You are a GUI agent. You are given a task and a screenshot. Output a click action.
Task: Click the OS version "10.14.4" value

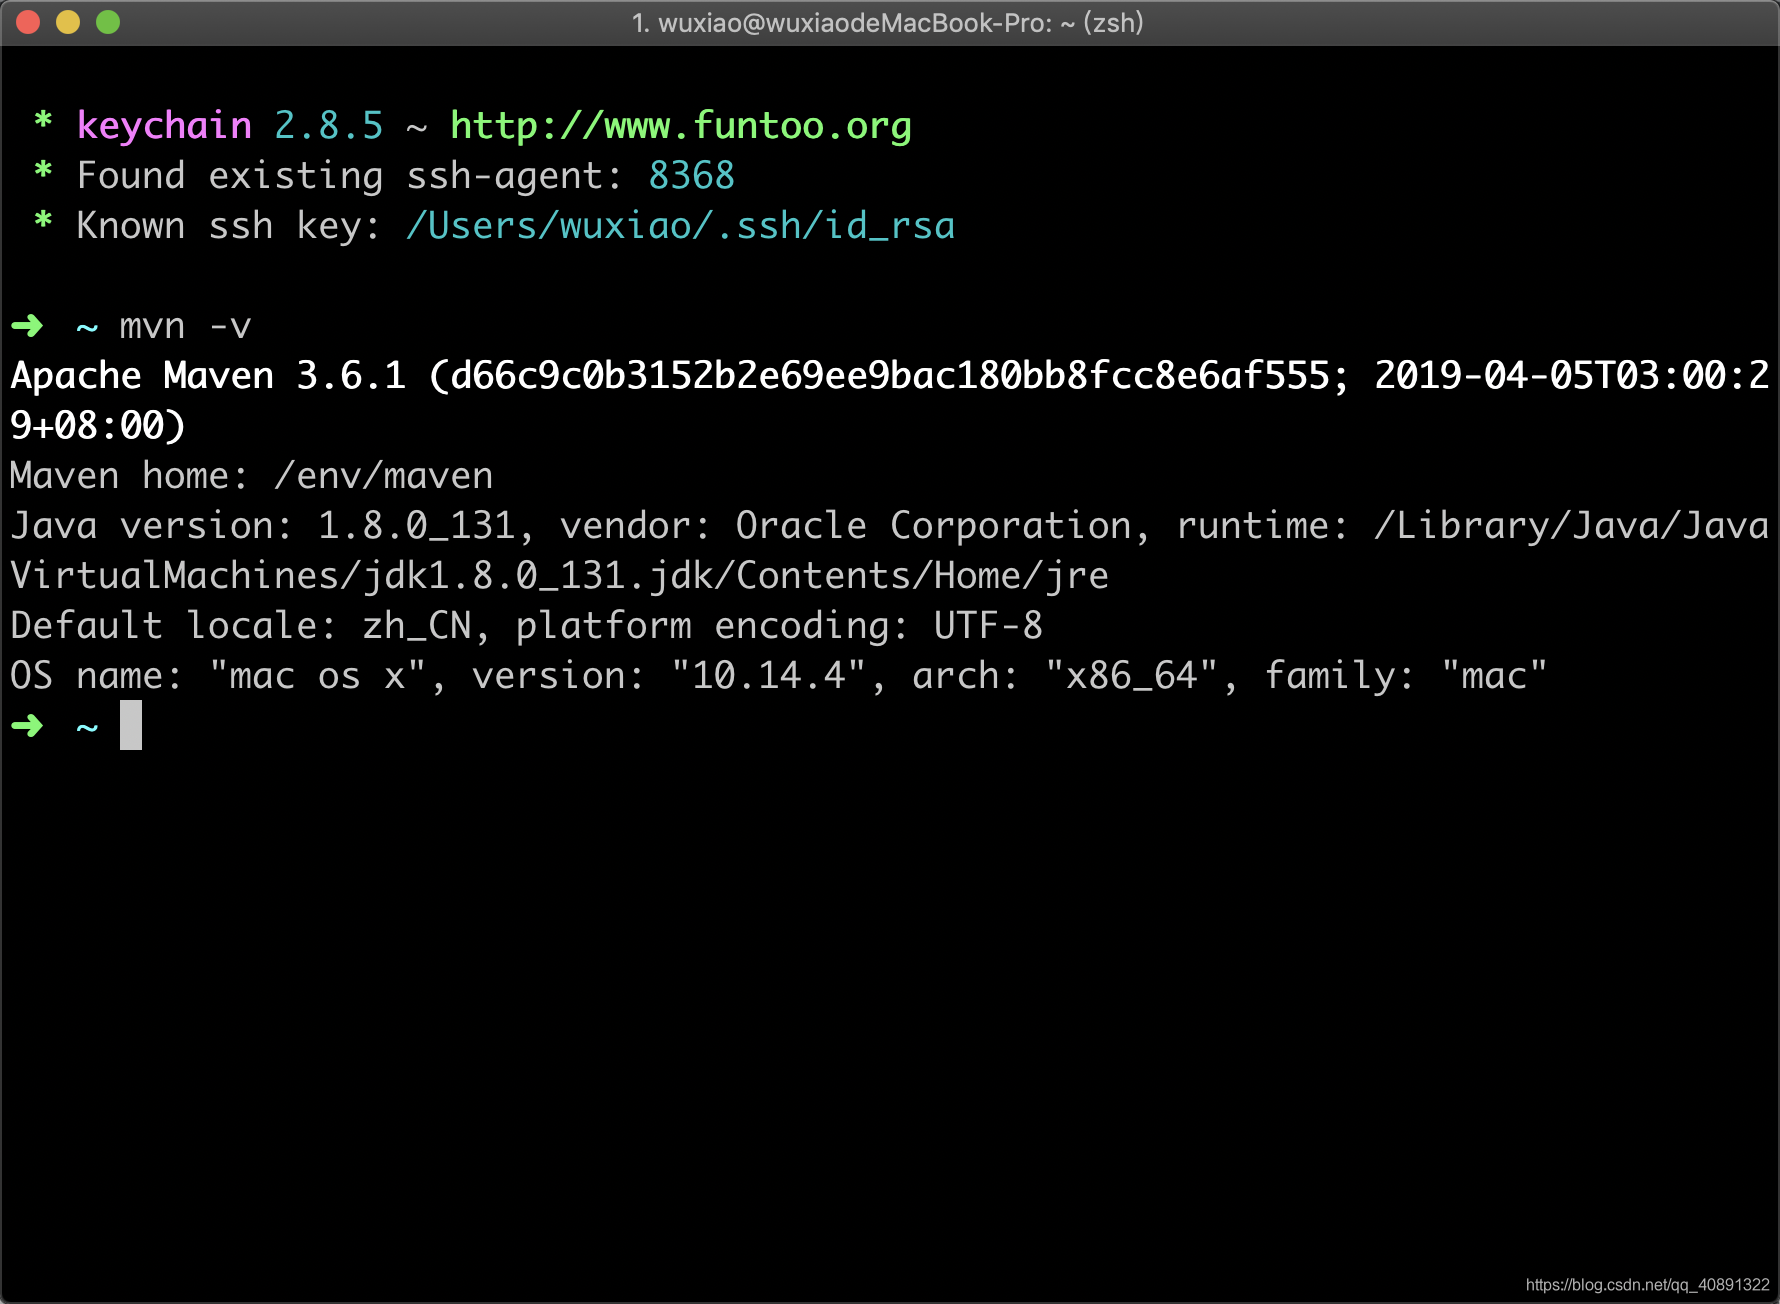click(x=769, y=676)
